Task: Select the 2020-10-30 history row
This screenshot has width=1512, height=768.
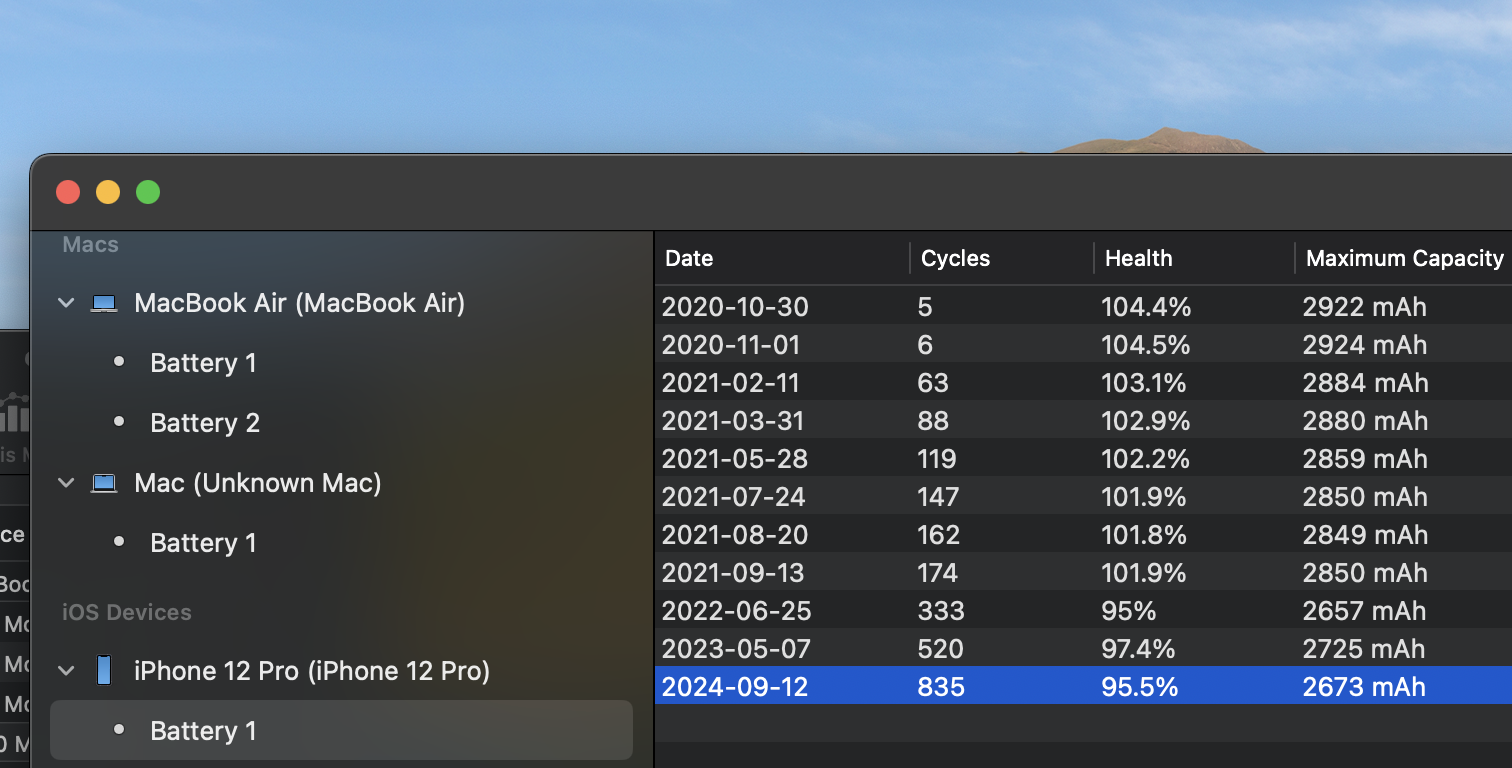Action: [1083, 307]
